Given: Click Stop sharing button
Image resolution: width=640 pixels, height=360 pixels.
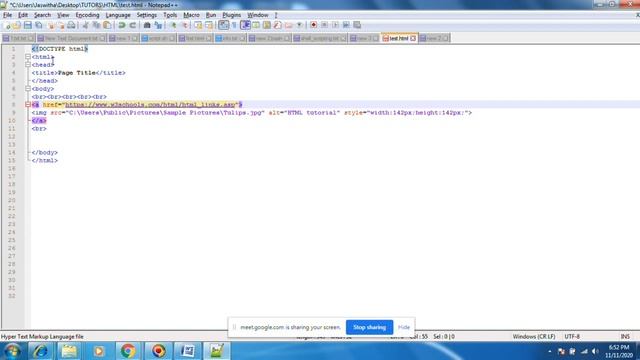Looking at the screenshot, I should [x=369, y=327].
